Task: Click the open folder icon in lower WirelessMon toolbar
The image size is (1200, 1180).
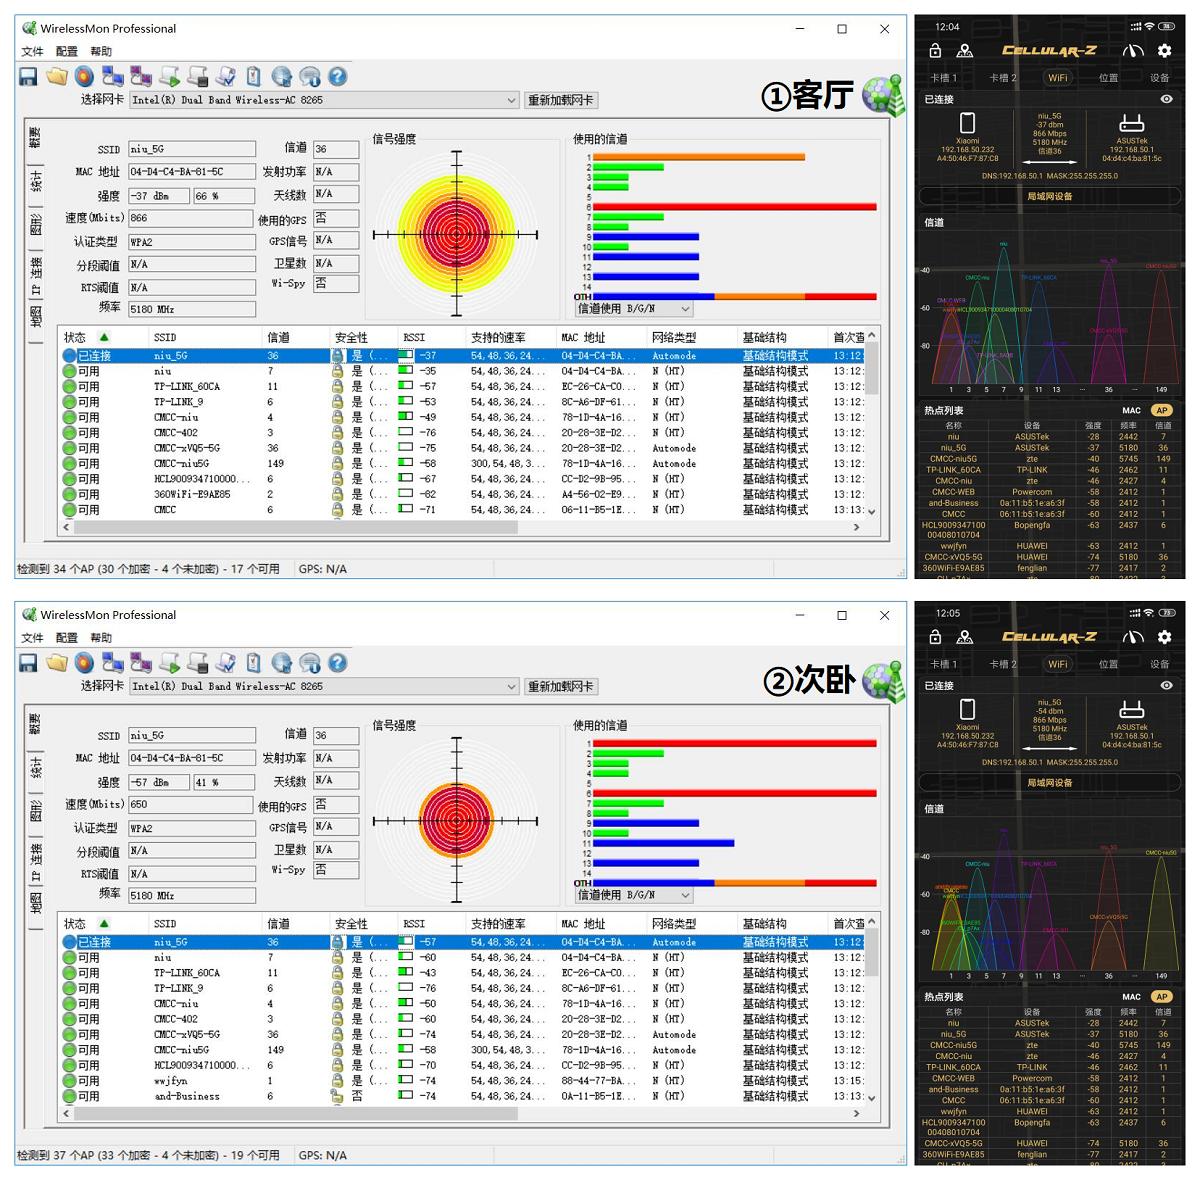Action: tap(57, 662)
